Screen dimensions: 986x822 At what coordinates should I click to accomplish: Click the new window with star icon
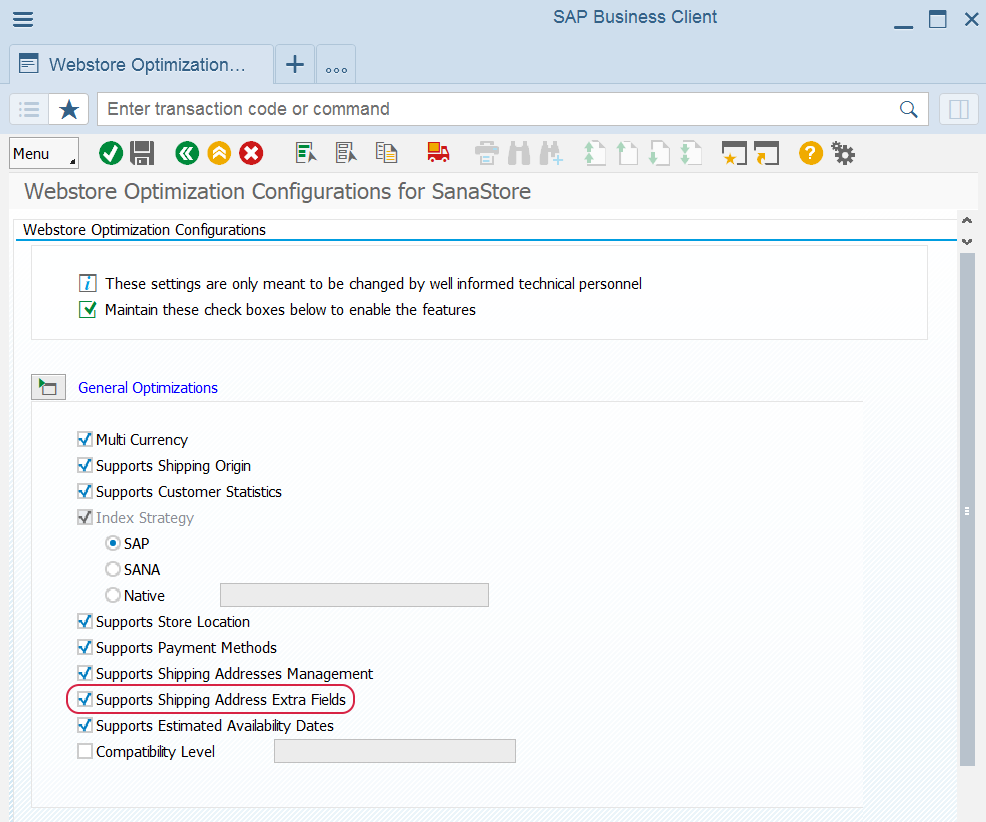(x=734, y=153)
